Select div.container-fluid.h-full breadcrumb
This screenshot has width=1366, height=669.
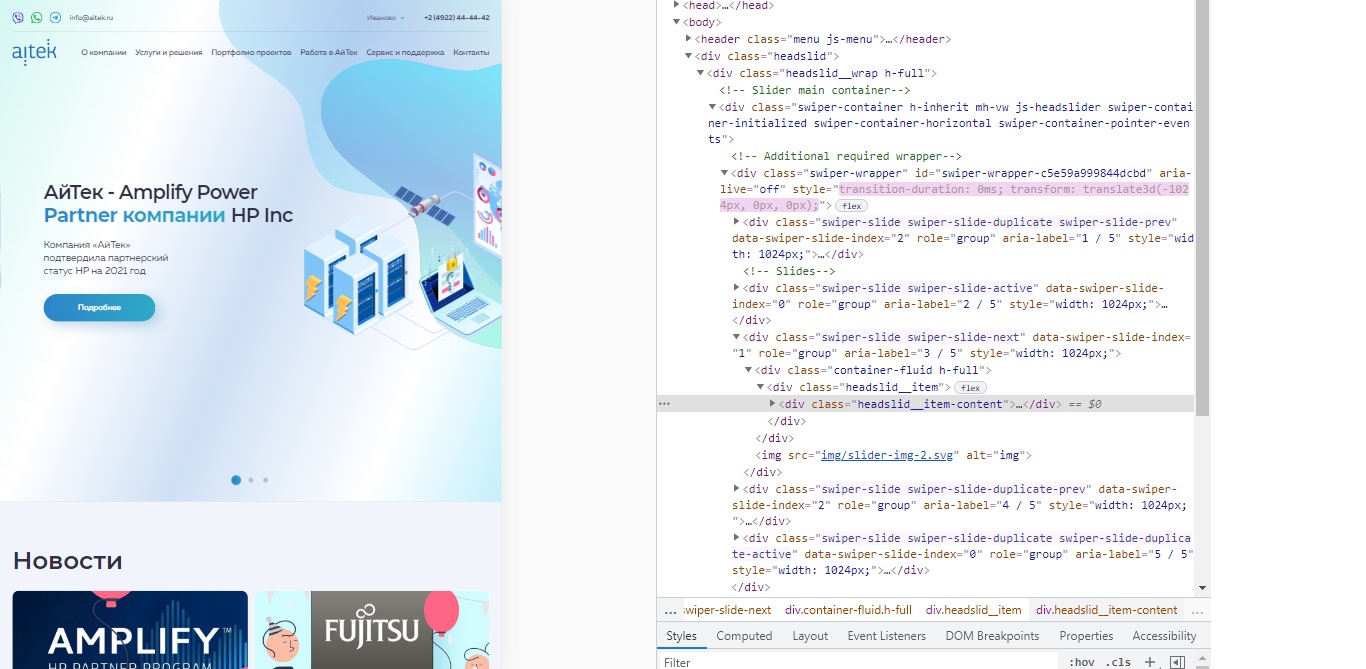pyautogui.click(x=848, y=610)
